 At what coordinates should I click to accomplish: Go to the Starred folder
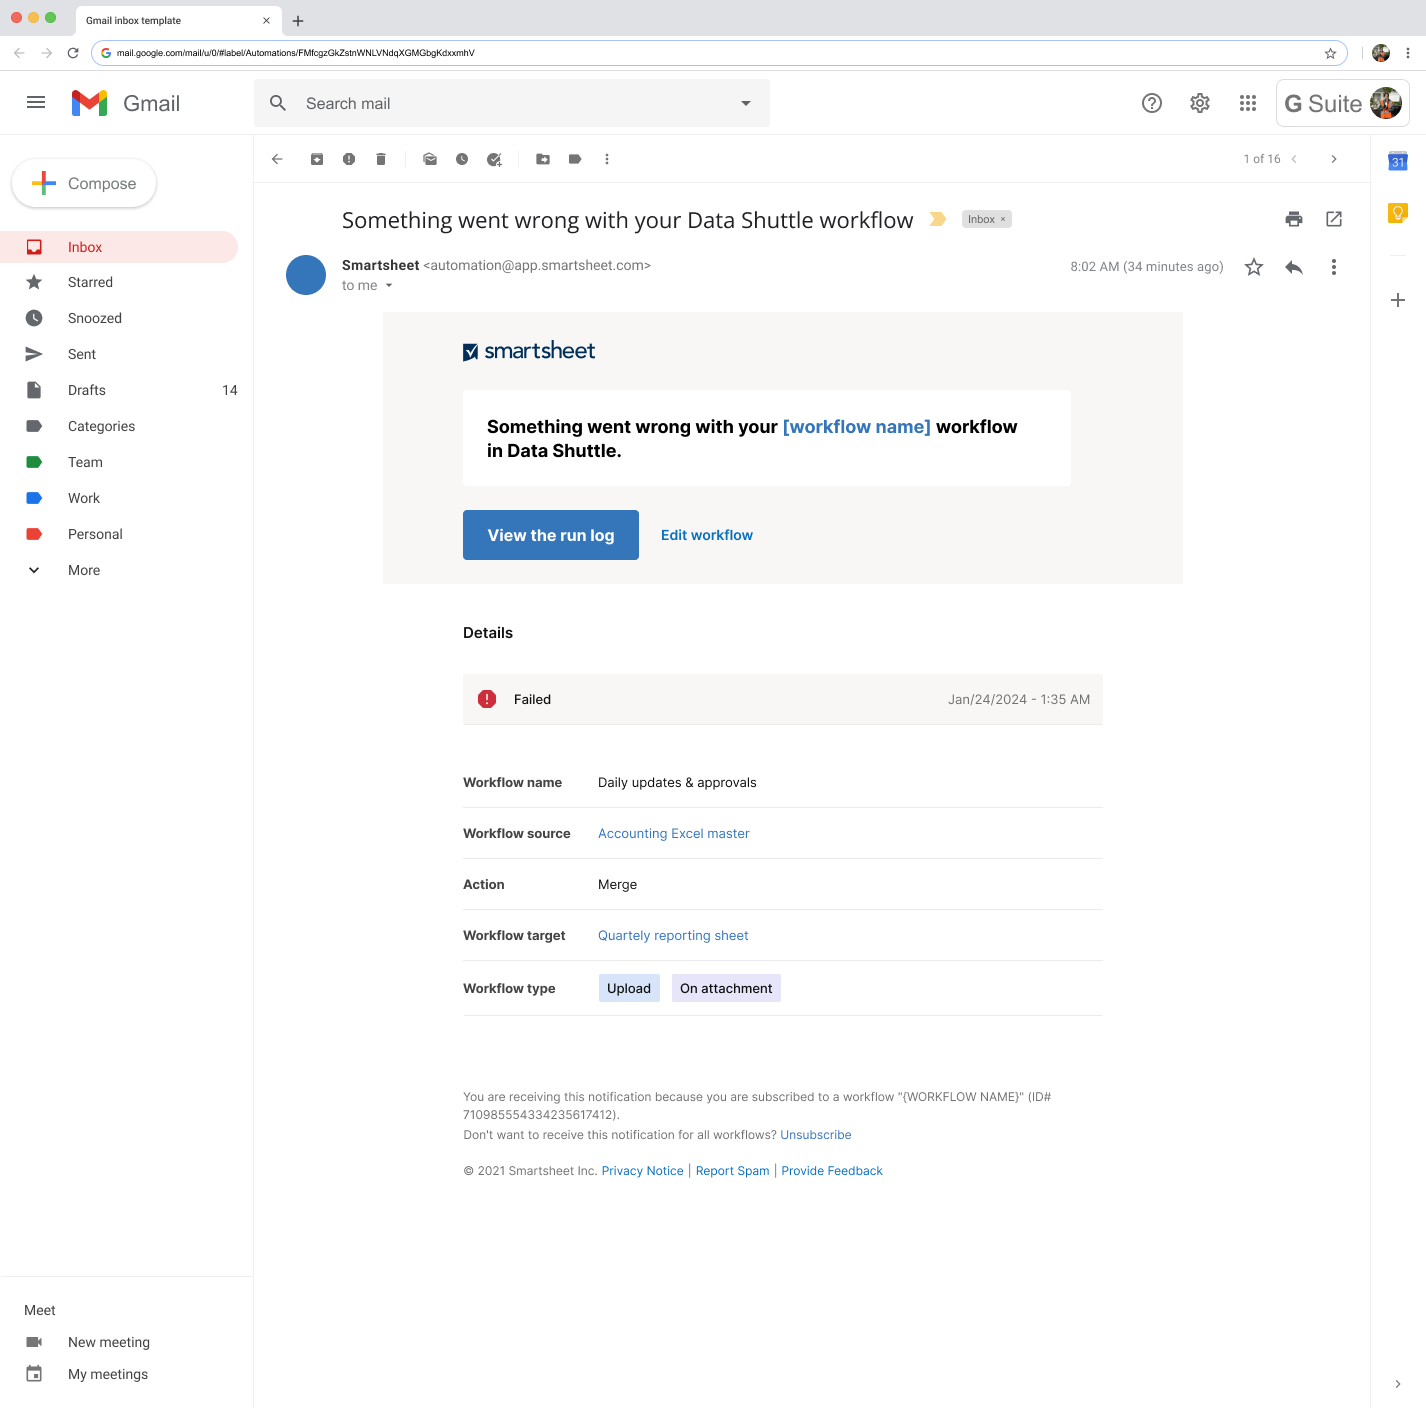click(90, 282)
